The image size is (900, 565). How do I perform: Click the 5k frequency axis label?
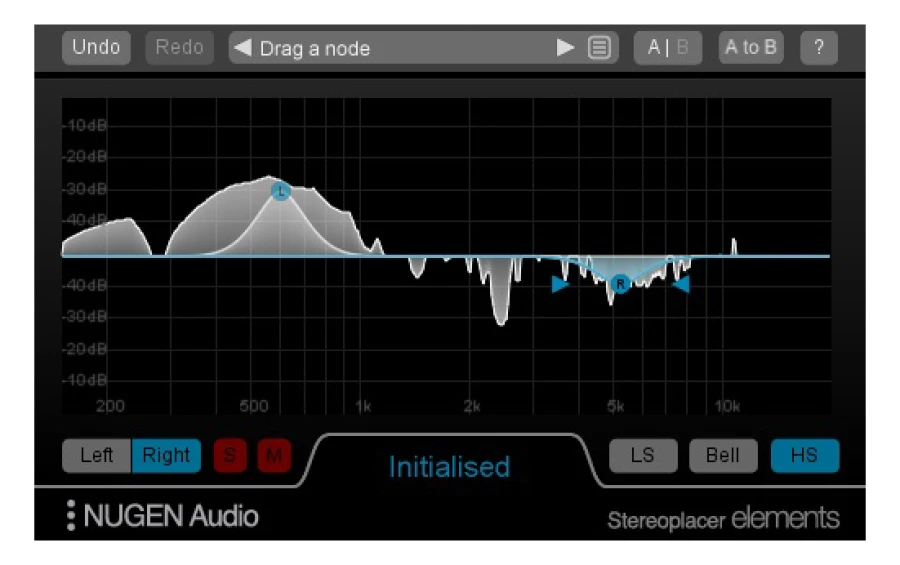click(x=615, y=407)
